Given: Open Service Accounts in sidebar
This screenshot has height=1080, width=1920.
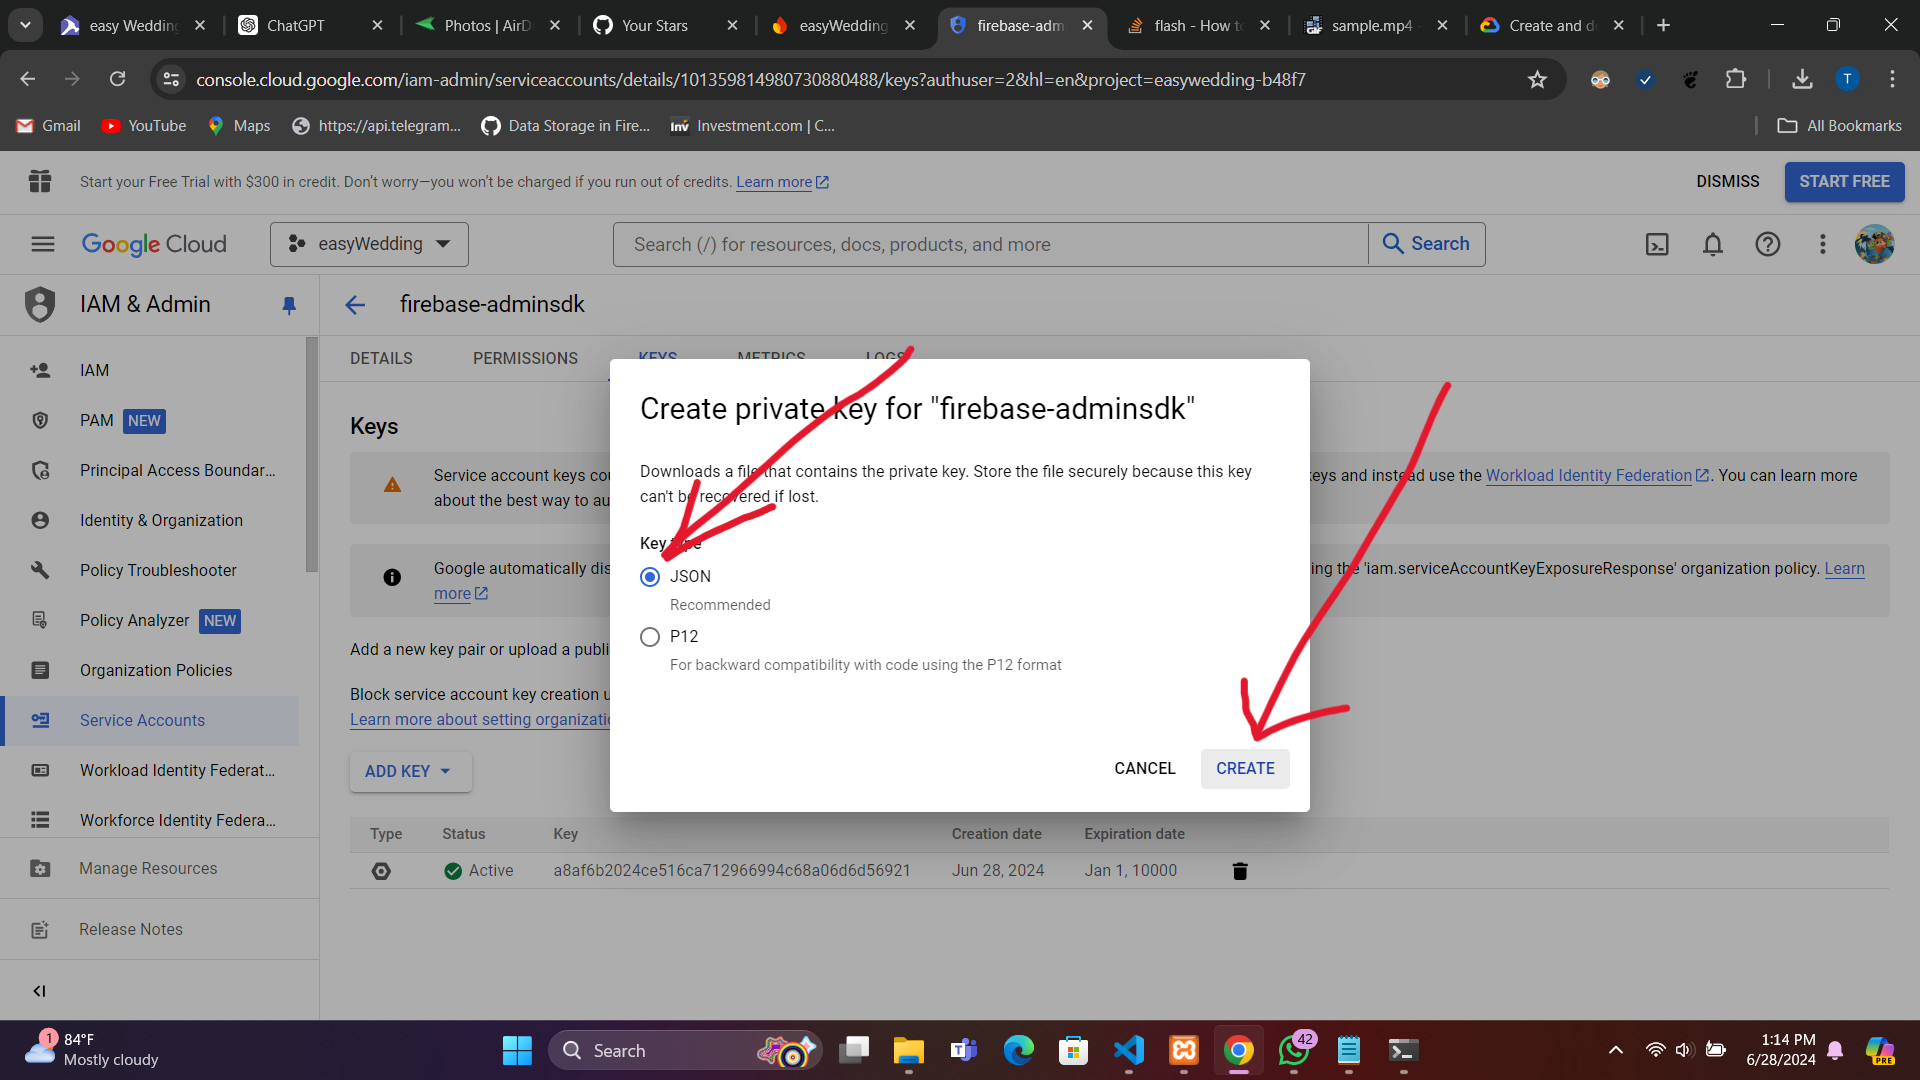Looking at the screenshot, I should tap(142, 720).
